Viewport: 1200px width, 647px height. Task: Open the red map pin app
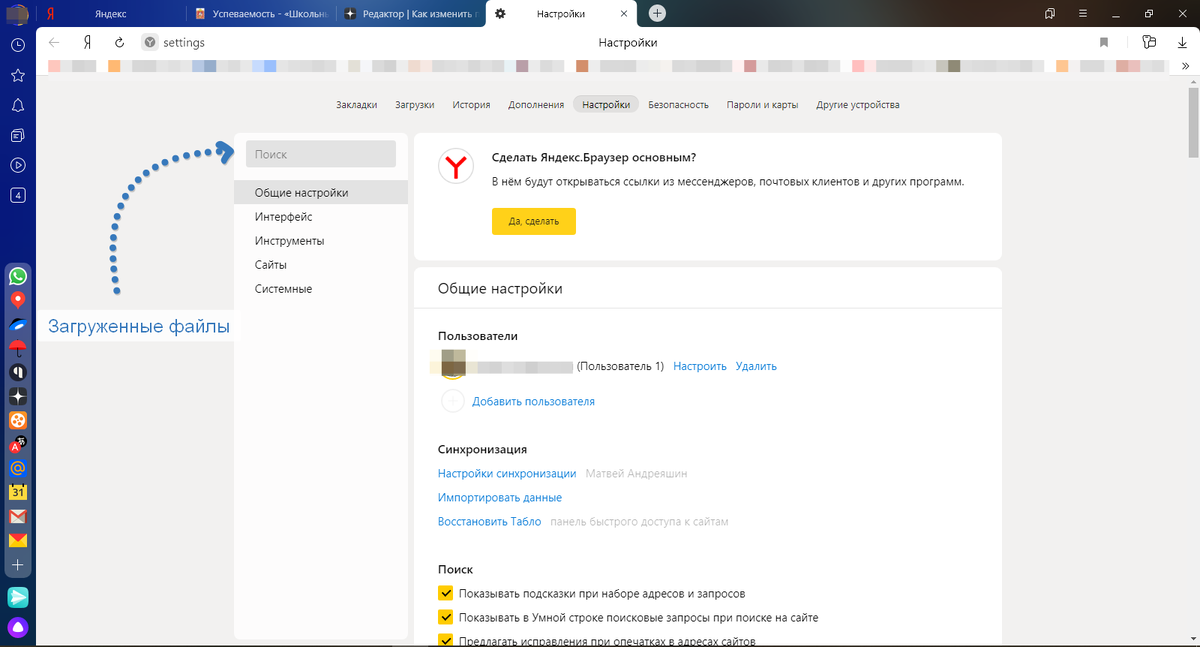click(x=18, y=300)
